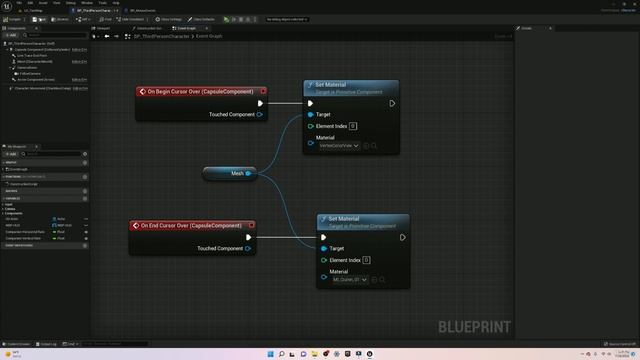Open the Help menu
Image resolution: width=640 pixels, height=360 pixels.
click(116, 3)
